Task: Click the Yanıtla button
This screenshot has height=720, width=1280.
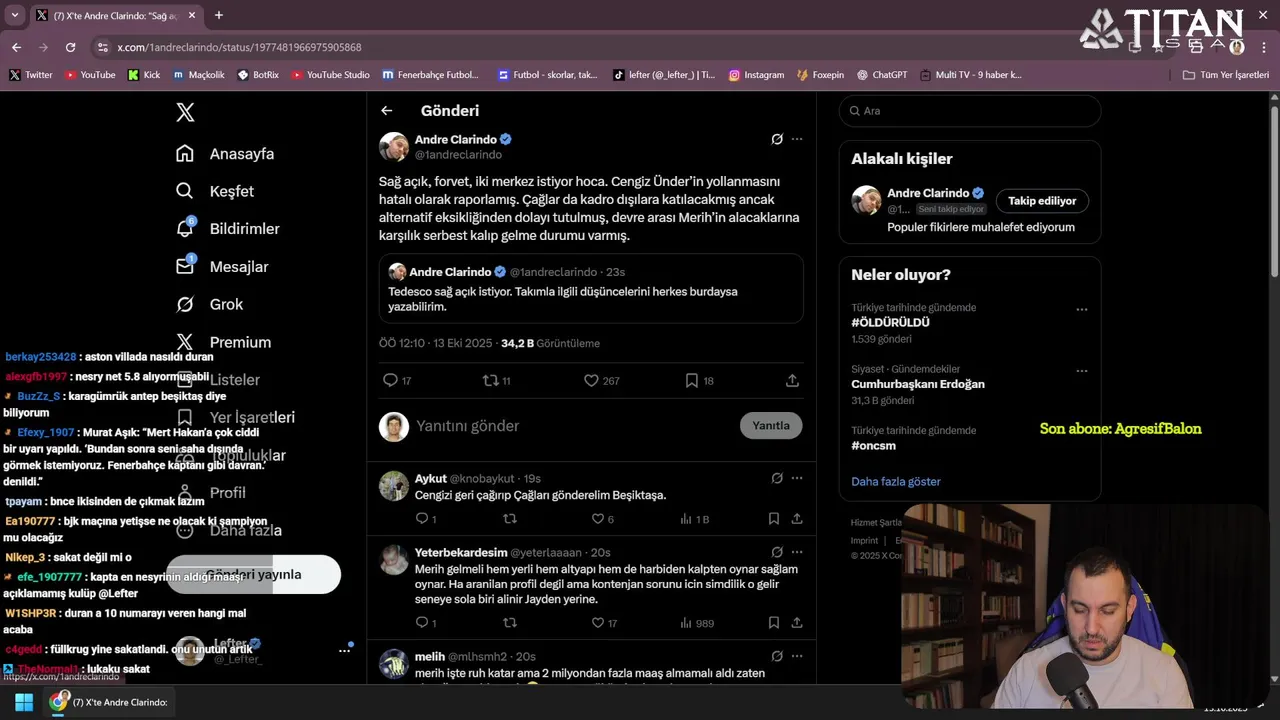Action: (x=771, y=426)
